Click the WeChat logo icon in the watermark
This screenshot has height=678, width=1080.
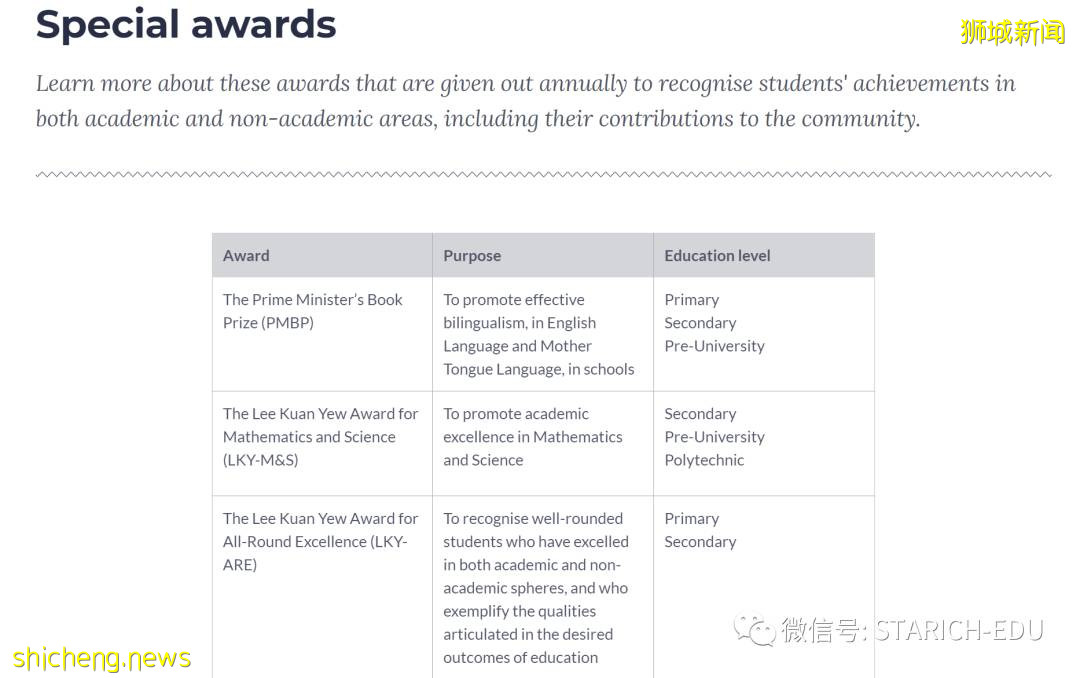pos(755,630)
